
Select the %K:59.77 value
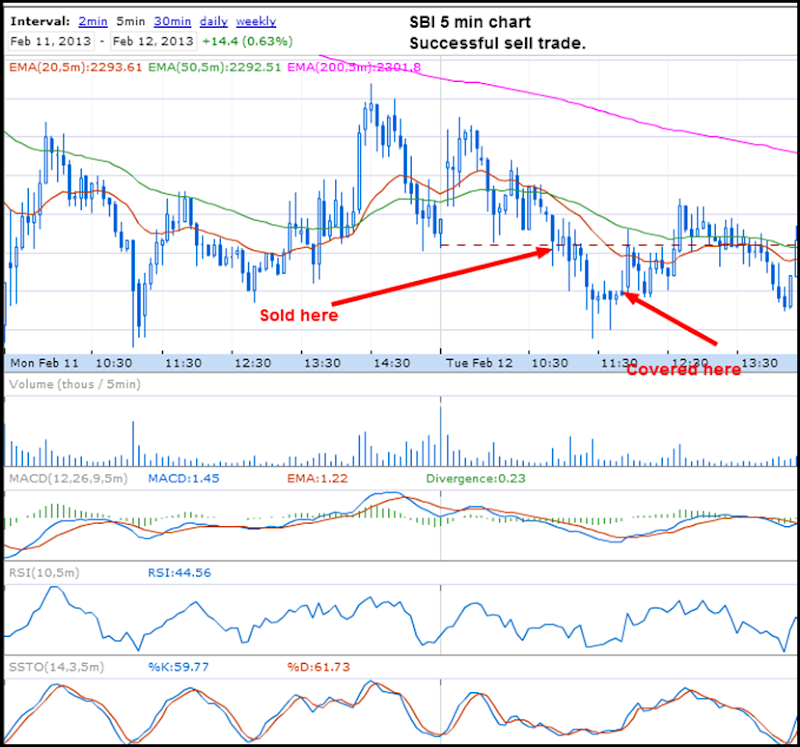coord(179,667)
